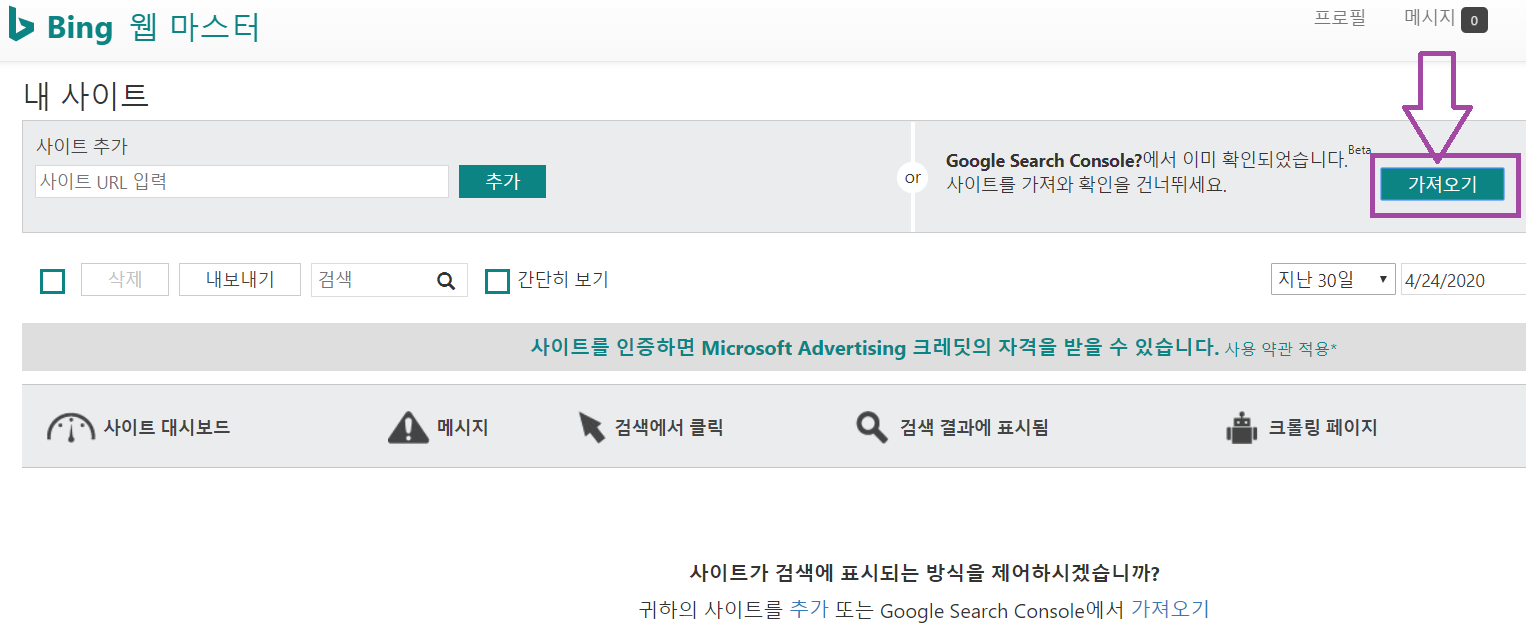This screenshot has width=1526, height=641.
Task: Click the 사이트 대시보드 column header text
Action: 167,428
